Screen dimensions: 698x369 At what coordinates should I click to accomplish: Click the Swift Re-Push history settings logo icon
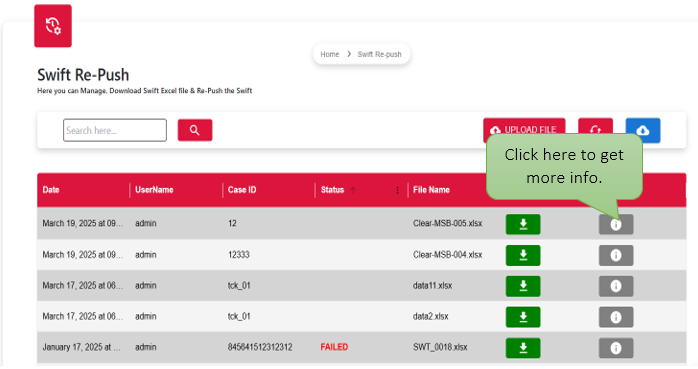pos(53,26)
